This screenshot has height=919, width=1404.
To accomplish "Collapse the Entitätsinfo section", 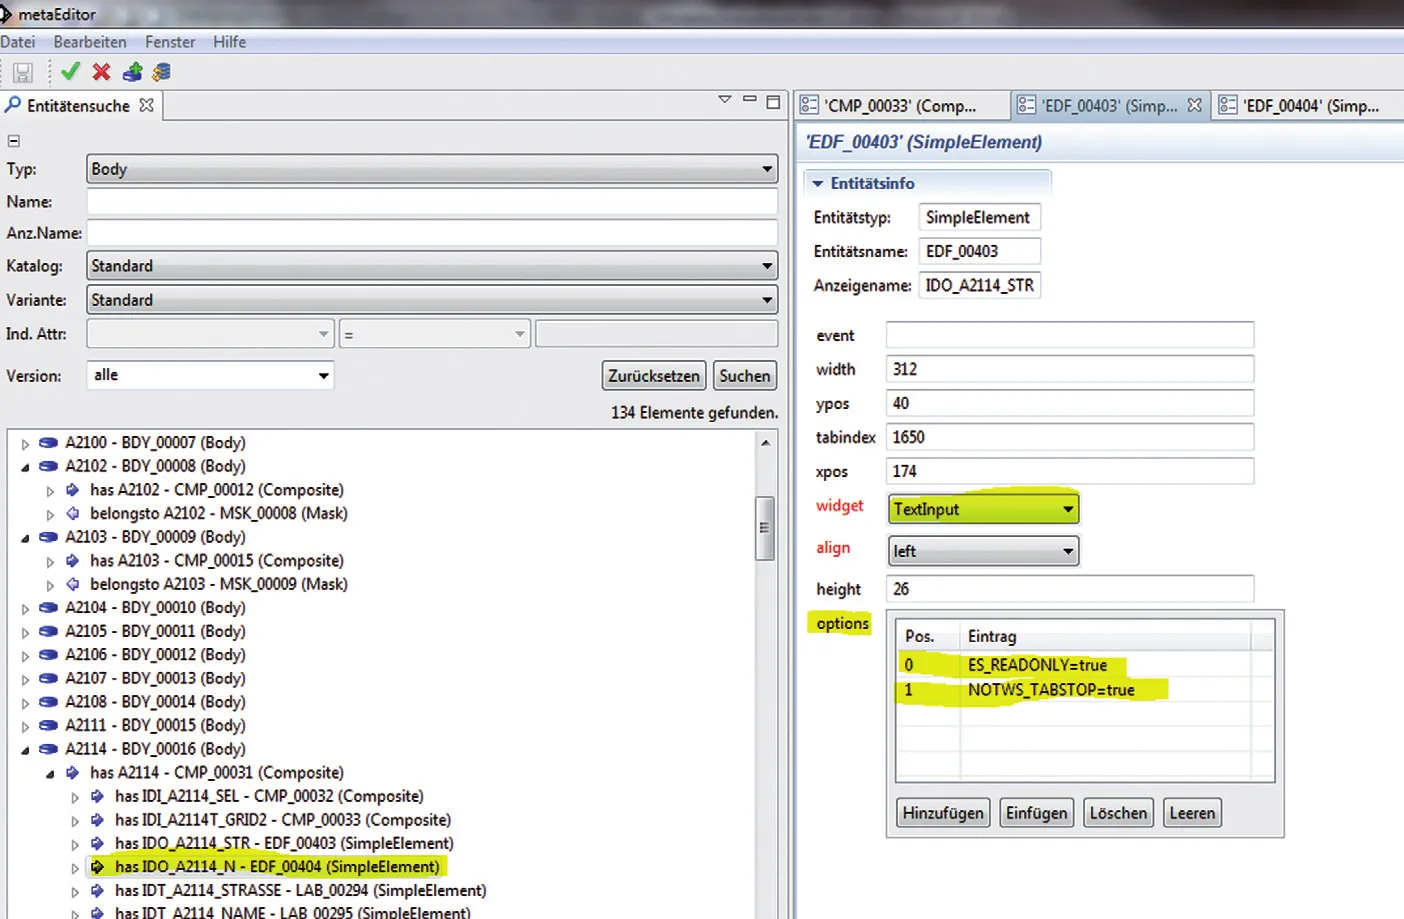I will pyautogui.click(x=818, y=184).
